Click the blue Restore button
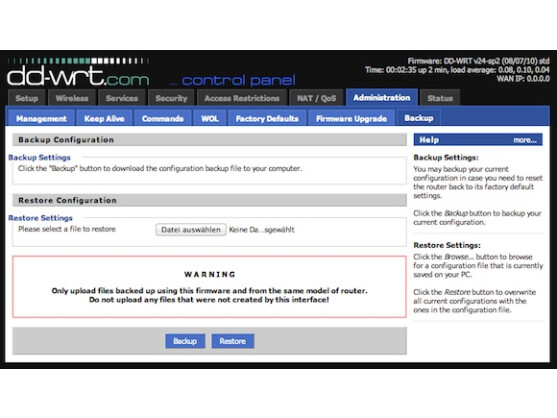Screen dimensions: 557x418 (x=233, y=341)
